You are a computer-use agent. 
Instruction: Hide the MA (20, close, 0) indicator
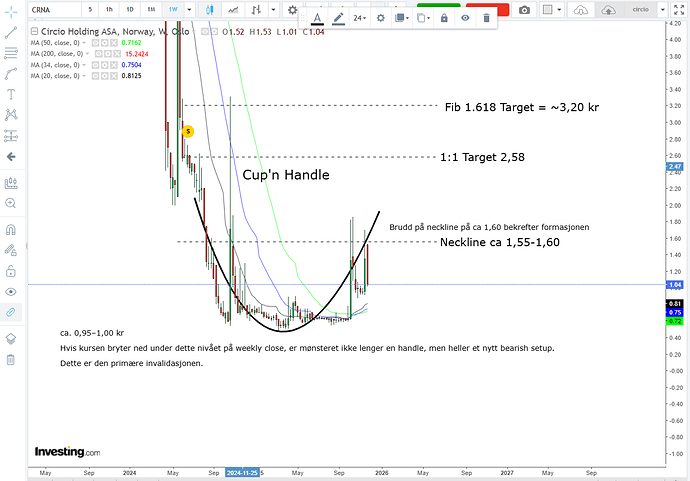point(95,76)
